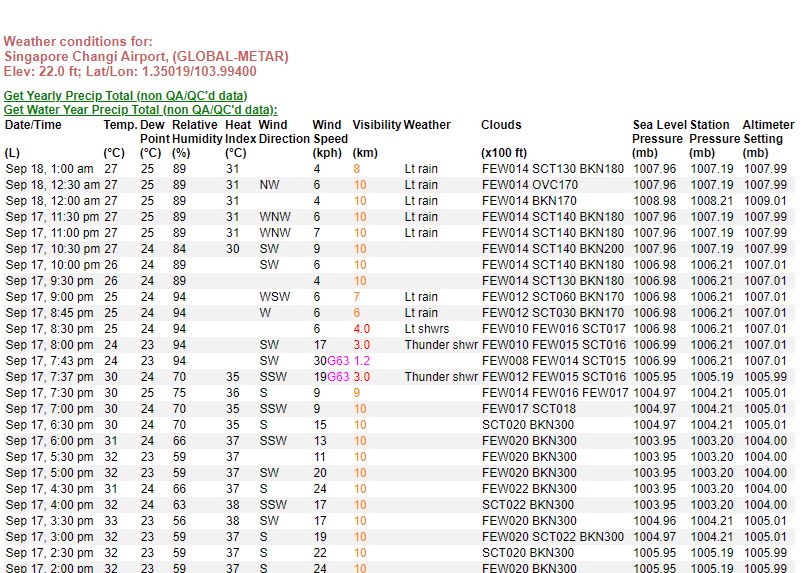
Task: Click the Heat Index column header
Action: coord(240,132)
